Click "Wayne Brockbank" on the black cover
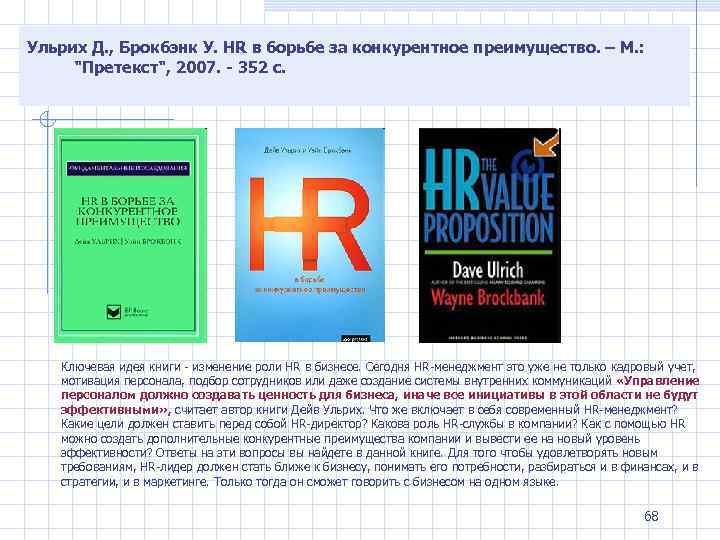 coord(488,298)
